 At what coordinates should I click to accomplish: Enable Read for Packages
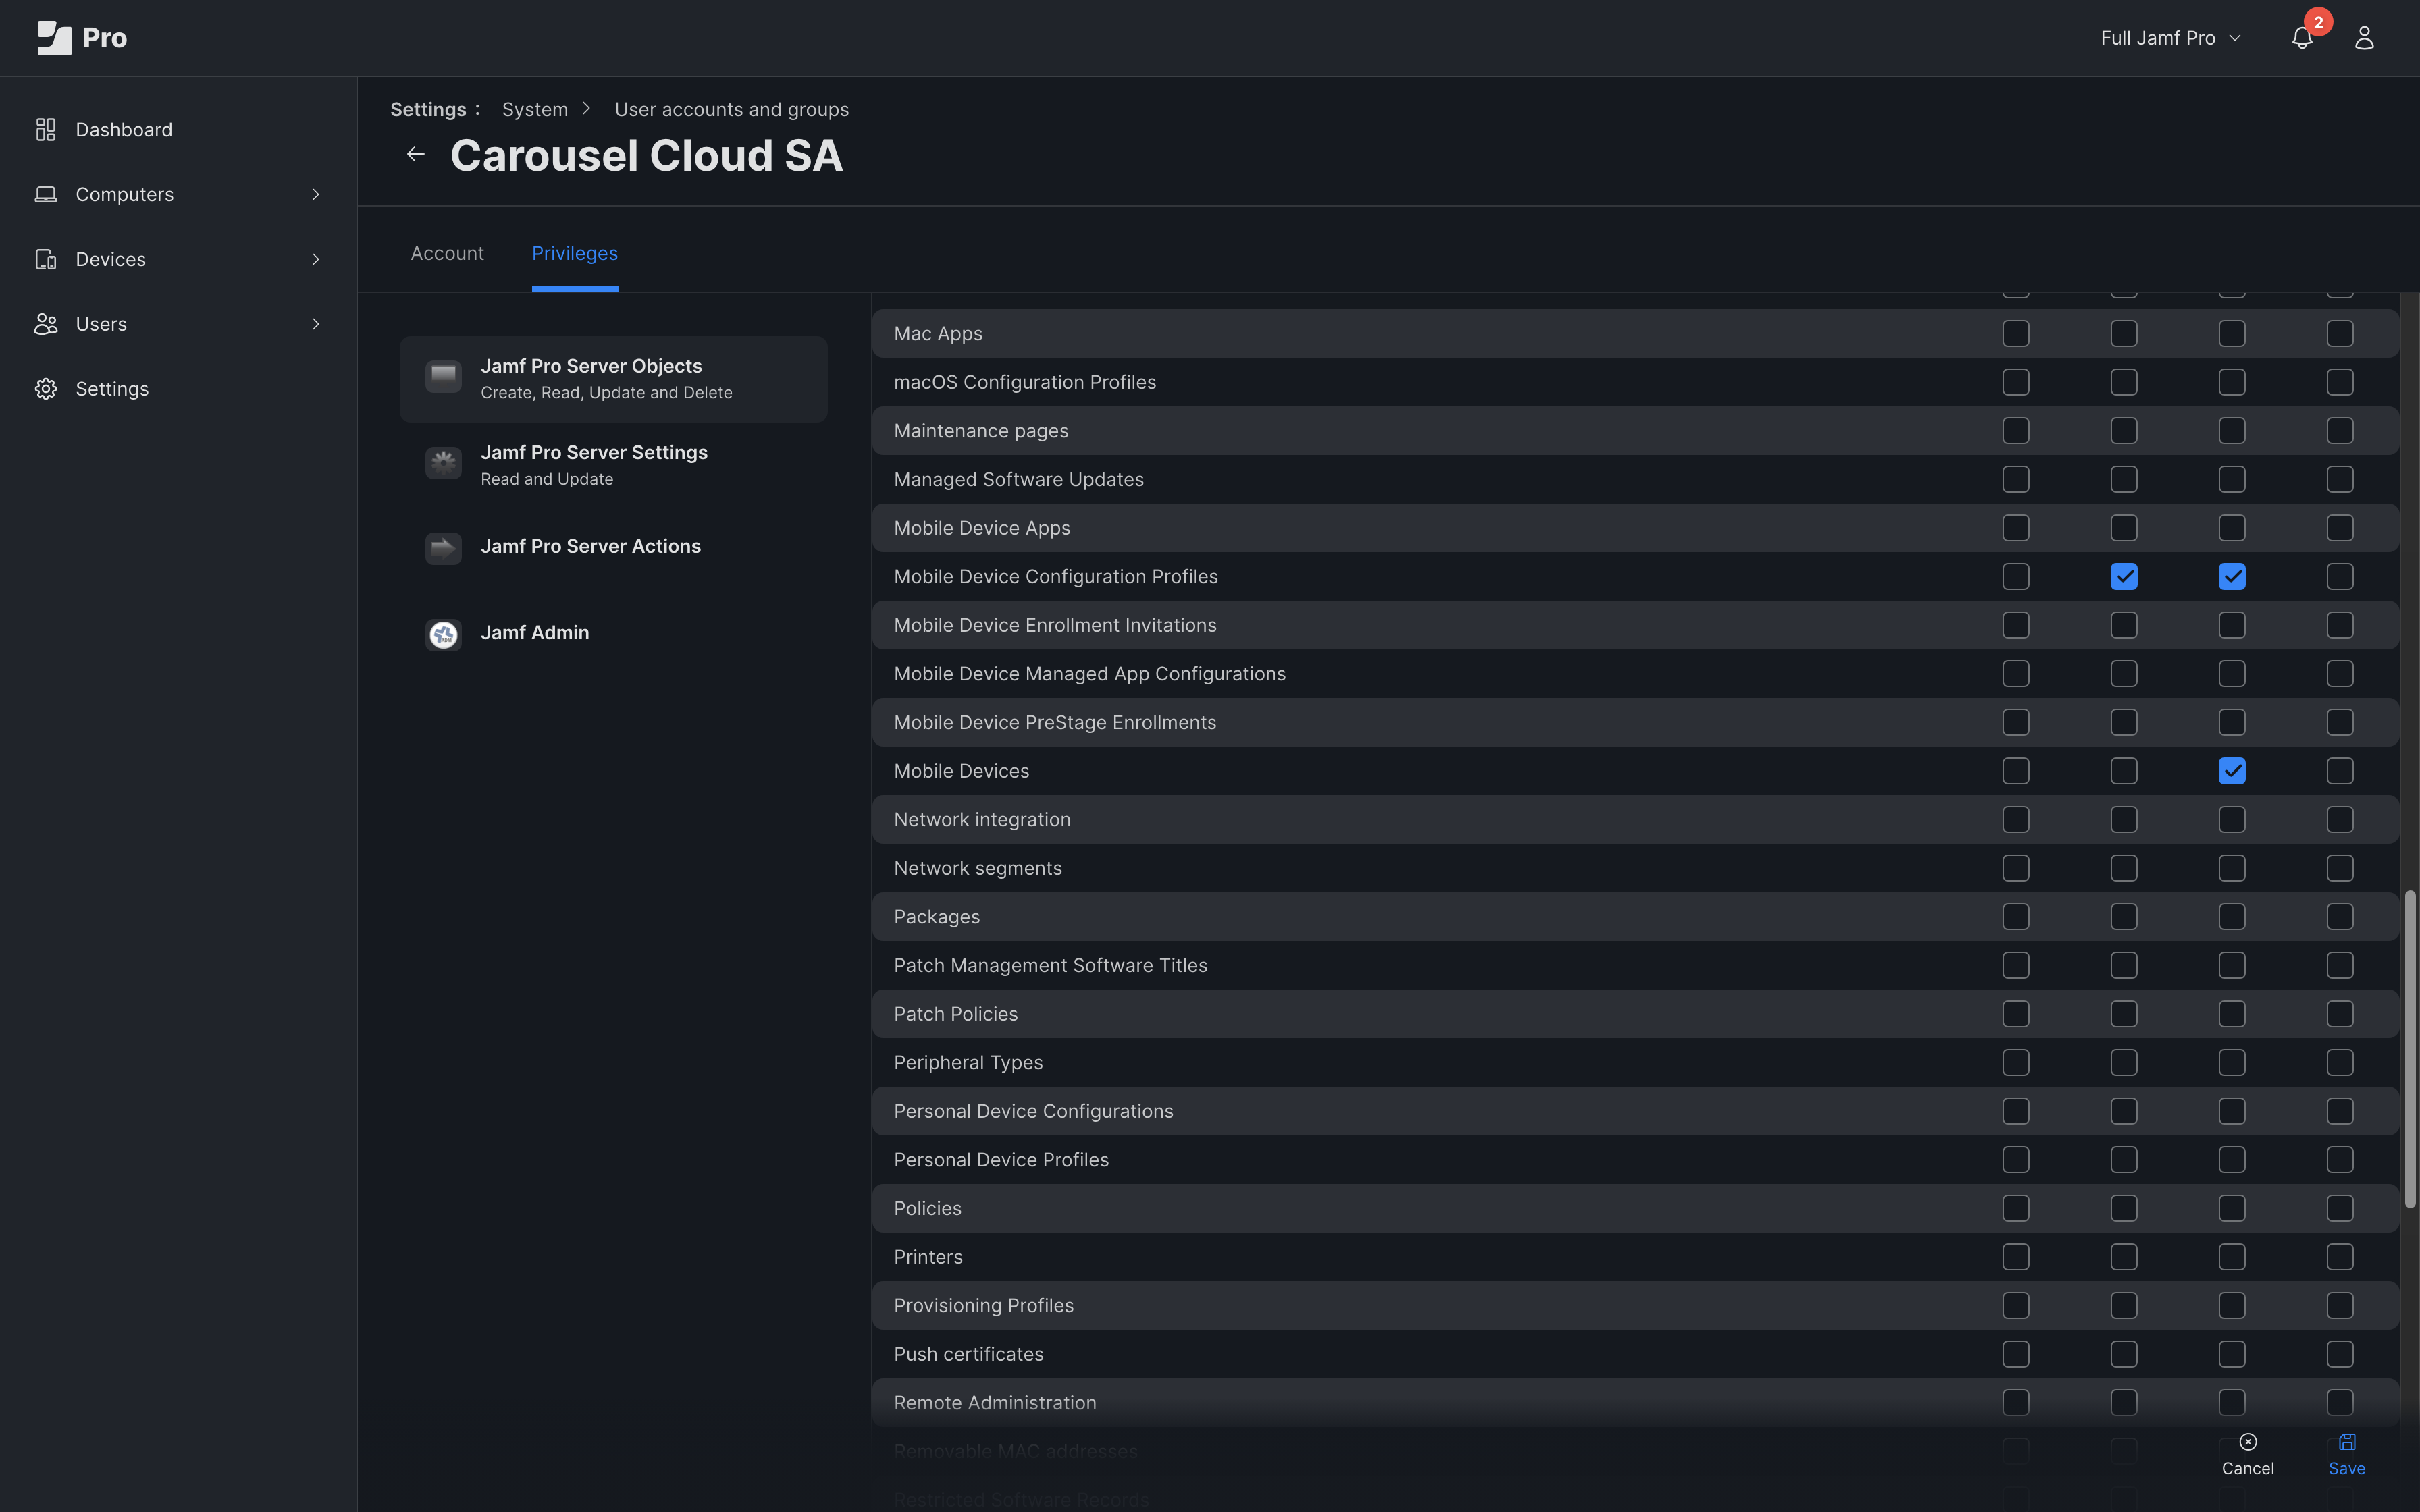point(2124,917)
